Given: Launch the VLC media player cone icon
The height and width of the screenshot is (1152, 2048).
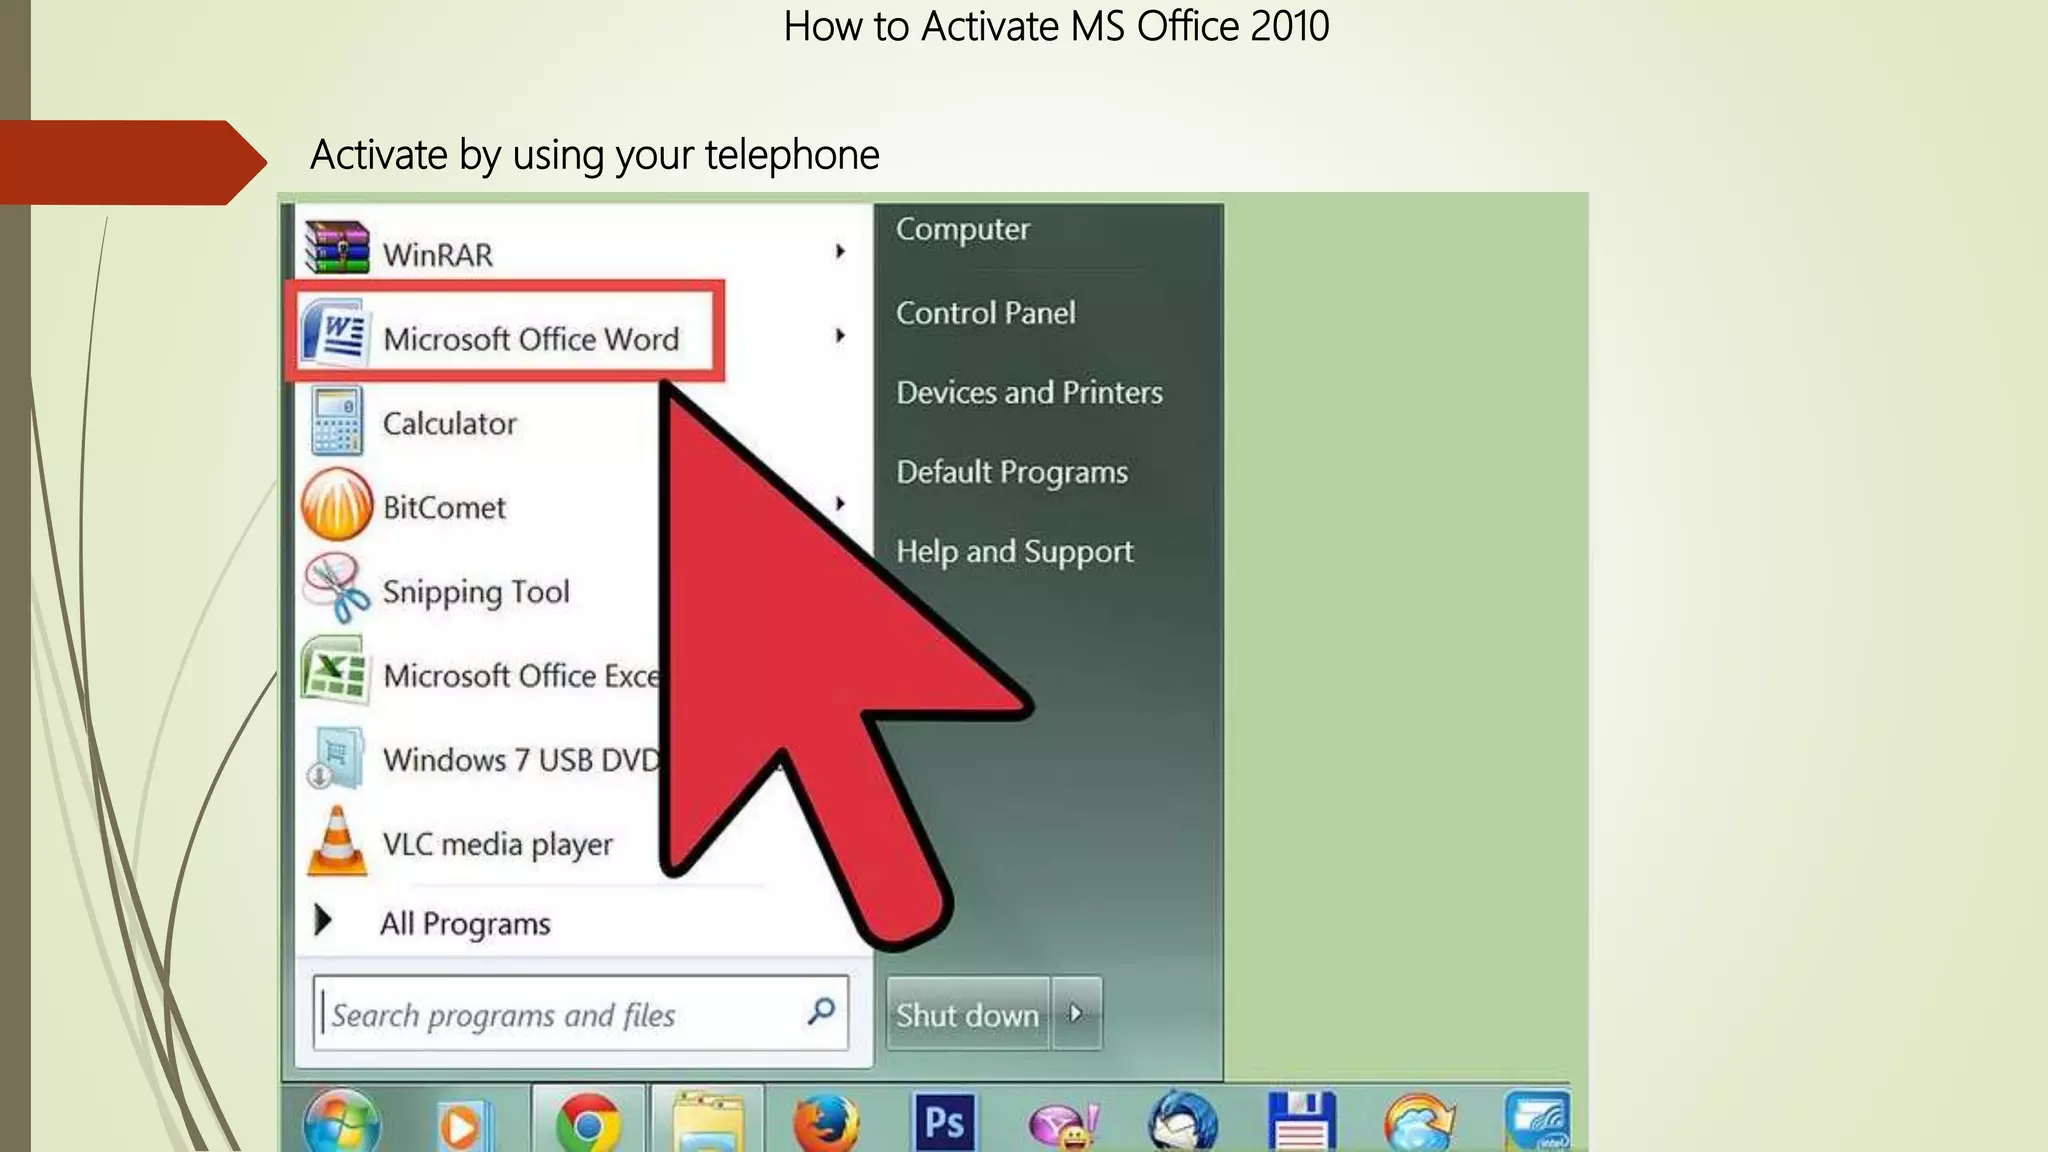Looking at the screenshot, I should tap(336, 841).
